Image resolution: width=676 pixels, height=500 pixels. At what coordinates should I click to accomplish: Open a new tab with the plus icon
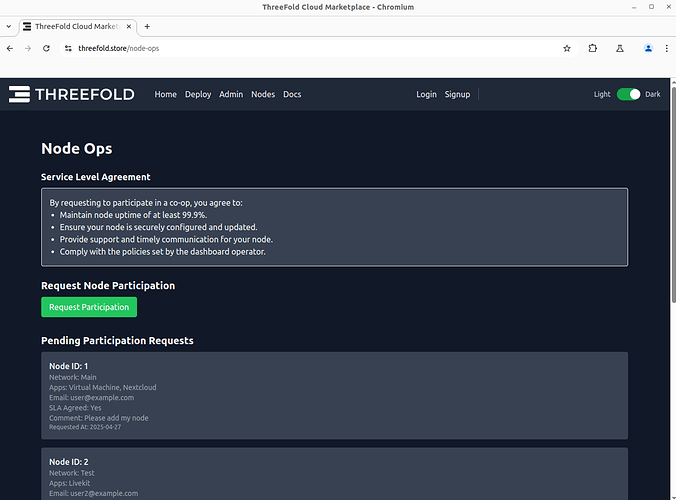[x=147, y=26]
